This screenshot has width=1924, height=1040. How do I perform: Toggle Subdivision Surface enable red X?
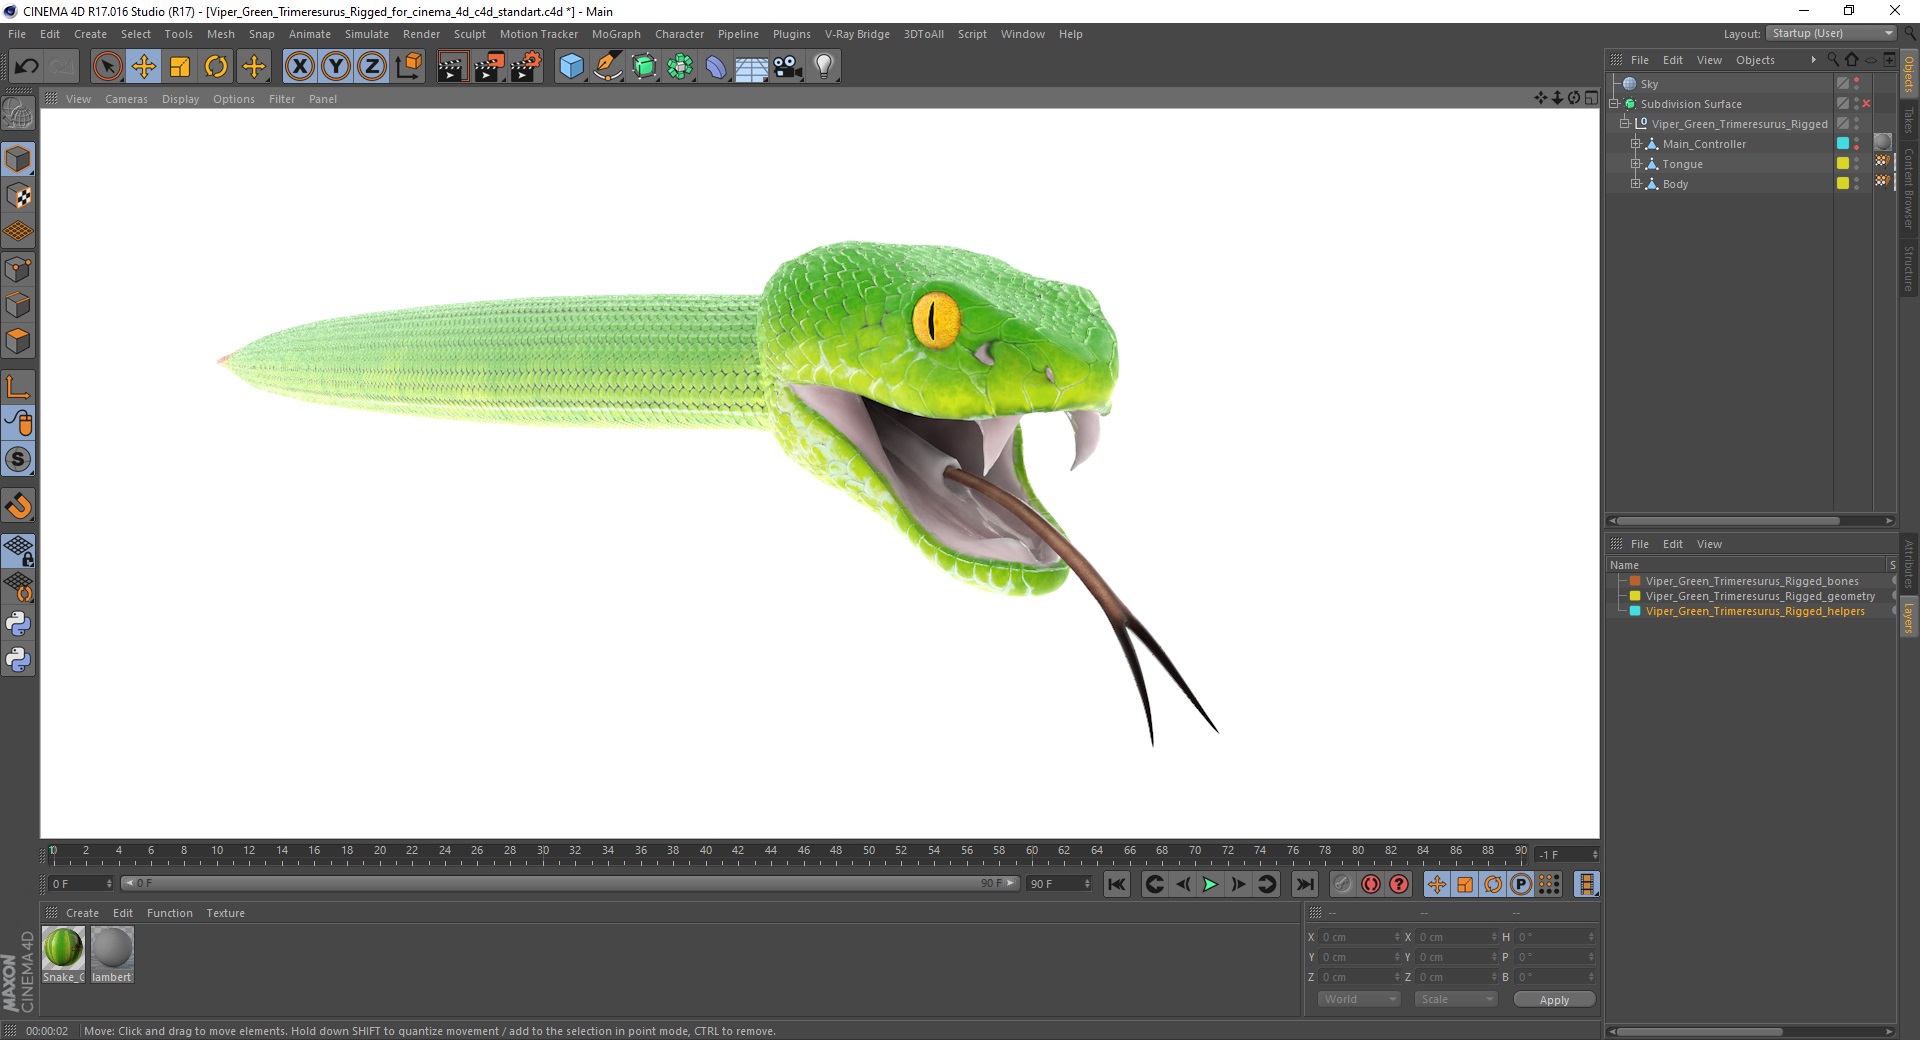pos(1866,104)
